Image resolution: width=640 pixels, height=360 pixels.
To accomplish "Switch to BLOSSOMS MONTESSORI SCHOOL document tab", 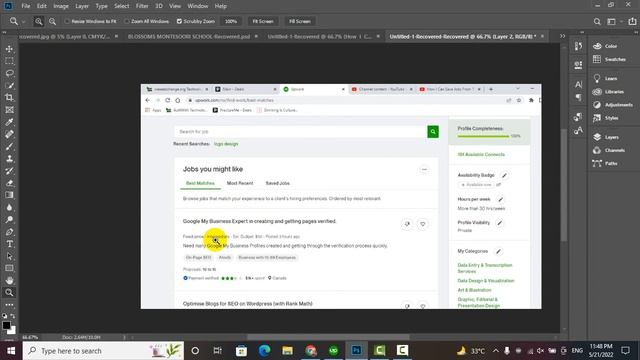I will point(189,36).
